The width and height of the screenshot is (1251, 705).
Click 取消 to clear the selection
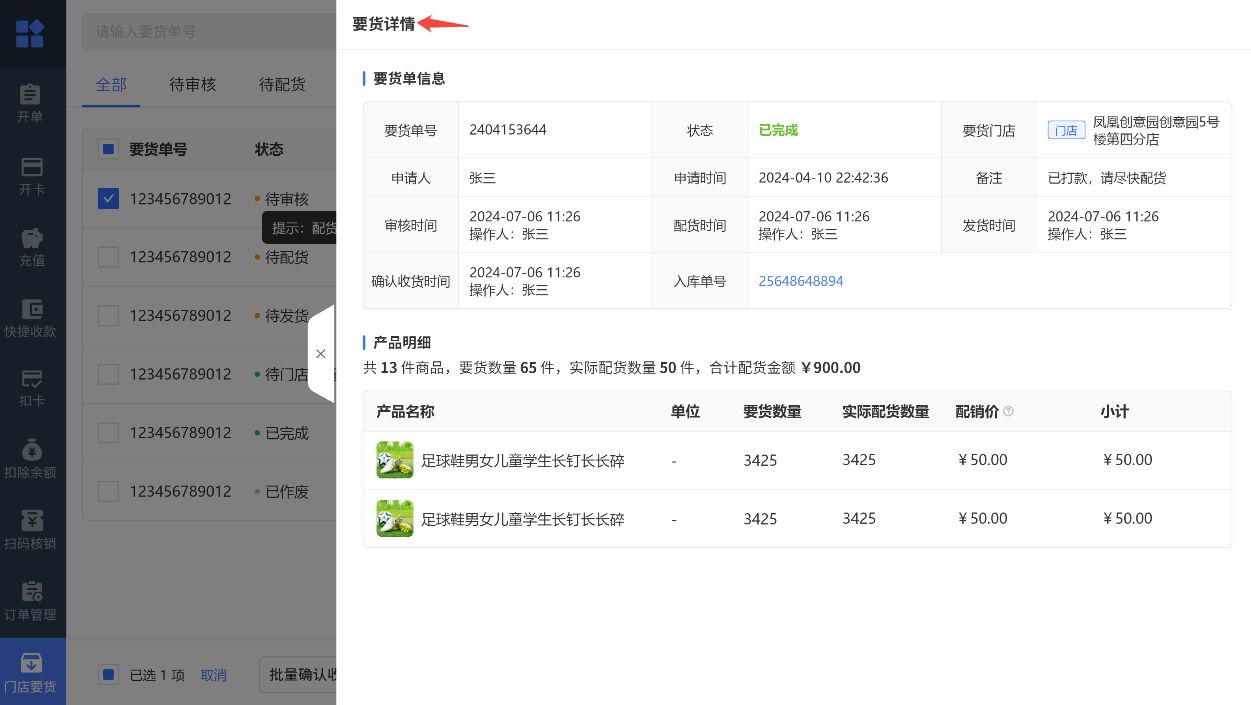[213, 675]
